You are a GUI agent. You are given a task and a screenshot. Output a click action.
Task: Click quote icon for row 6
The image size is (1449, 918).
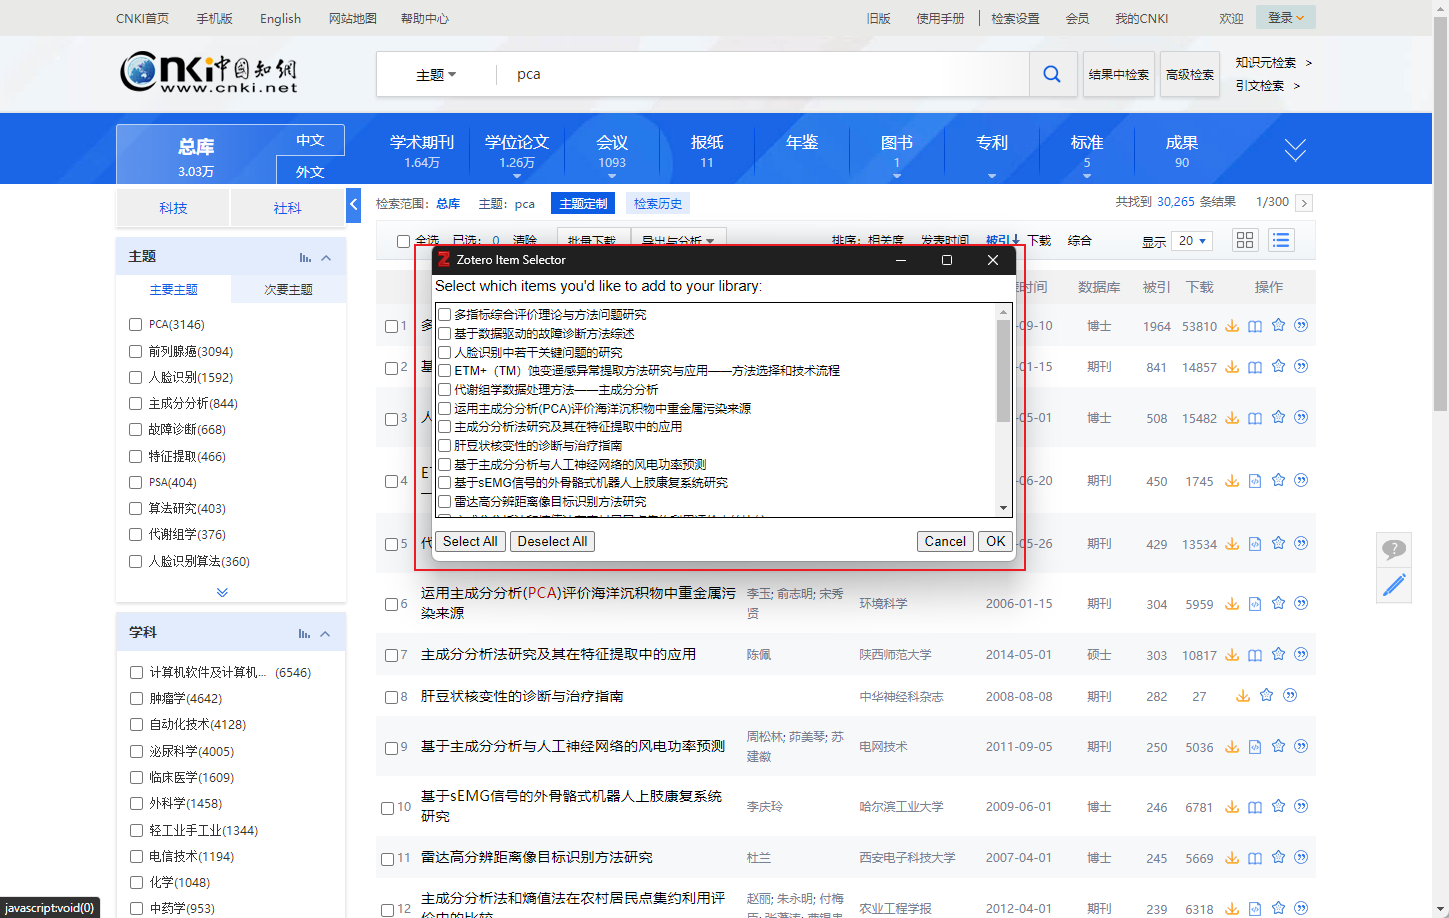[1301, 604]
